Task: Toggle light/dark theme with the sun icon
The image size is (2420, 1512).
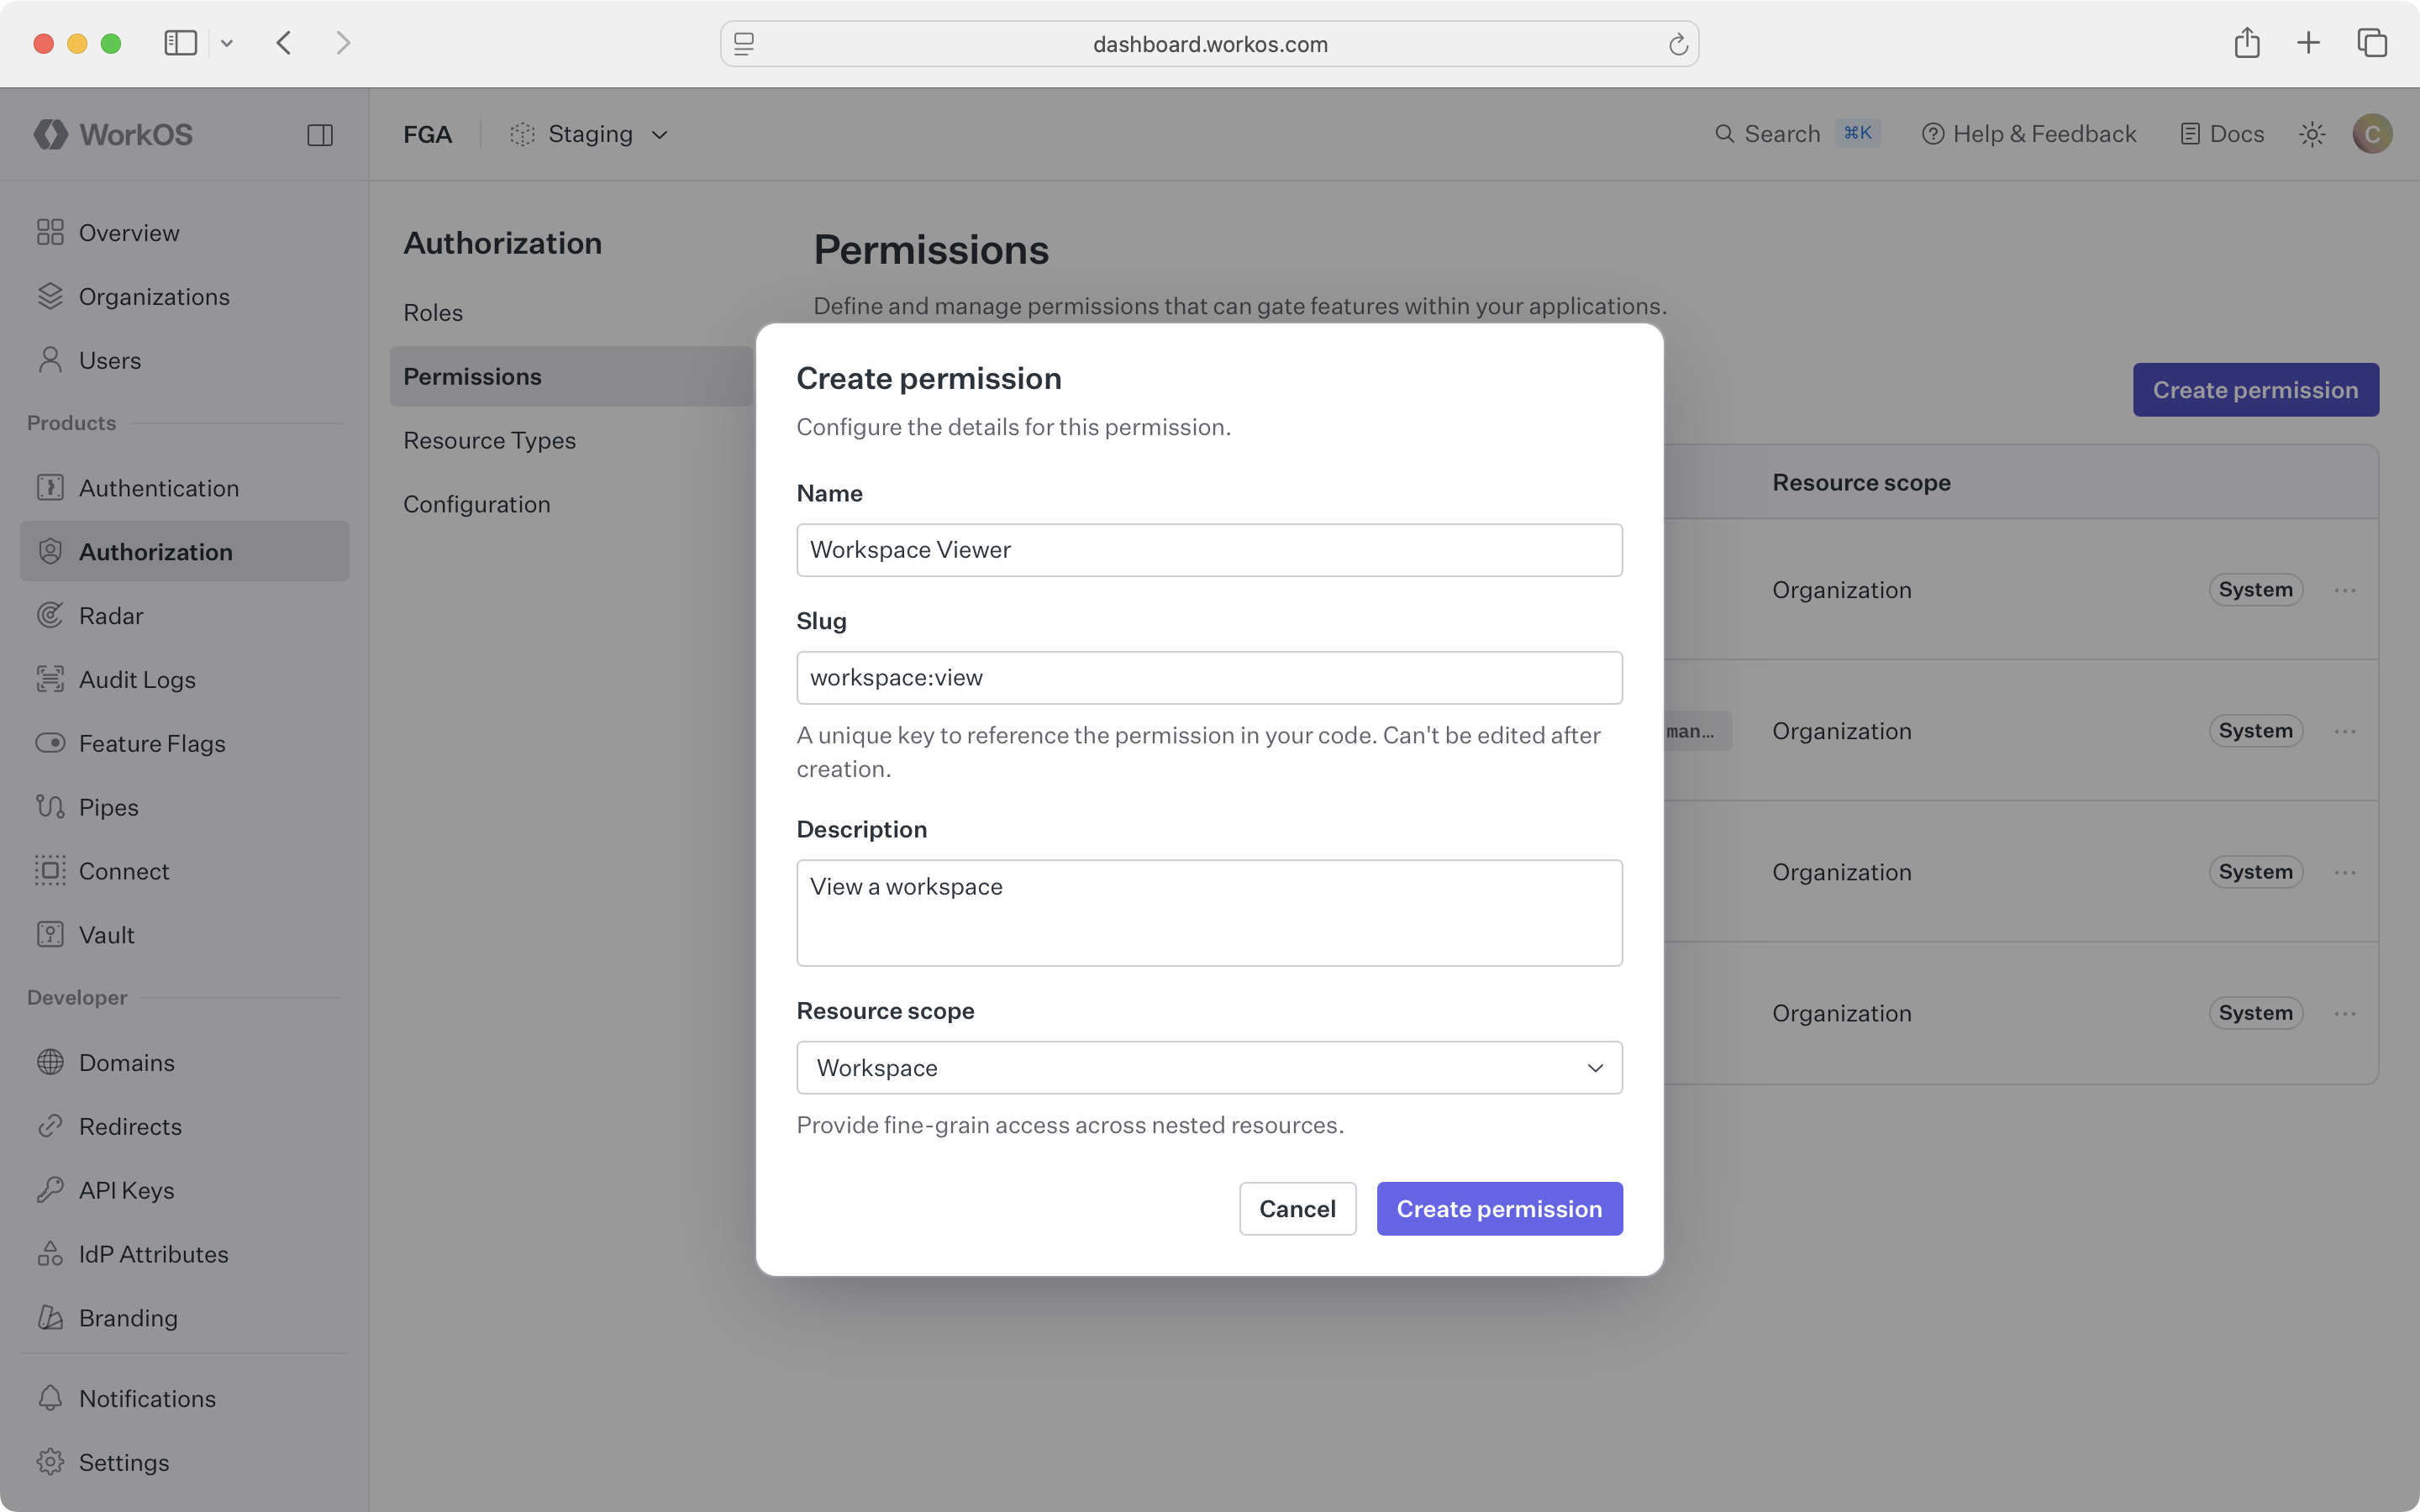Action: coord(2311,133)
